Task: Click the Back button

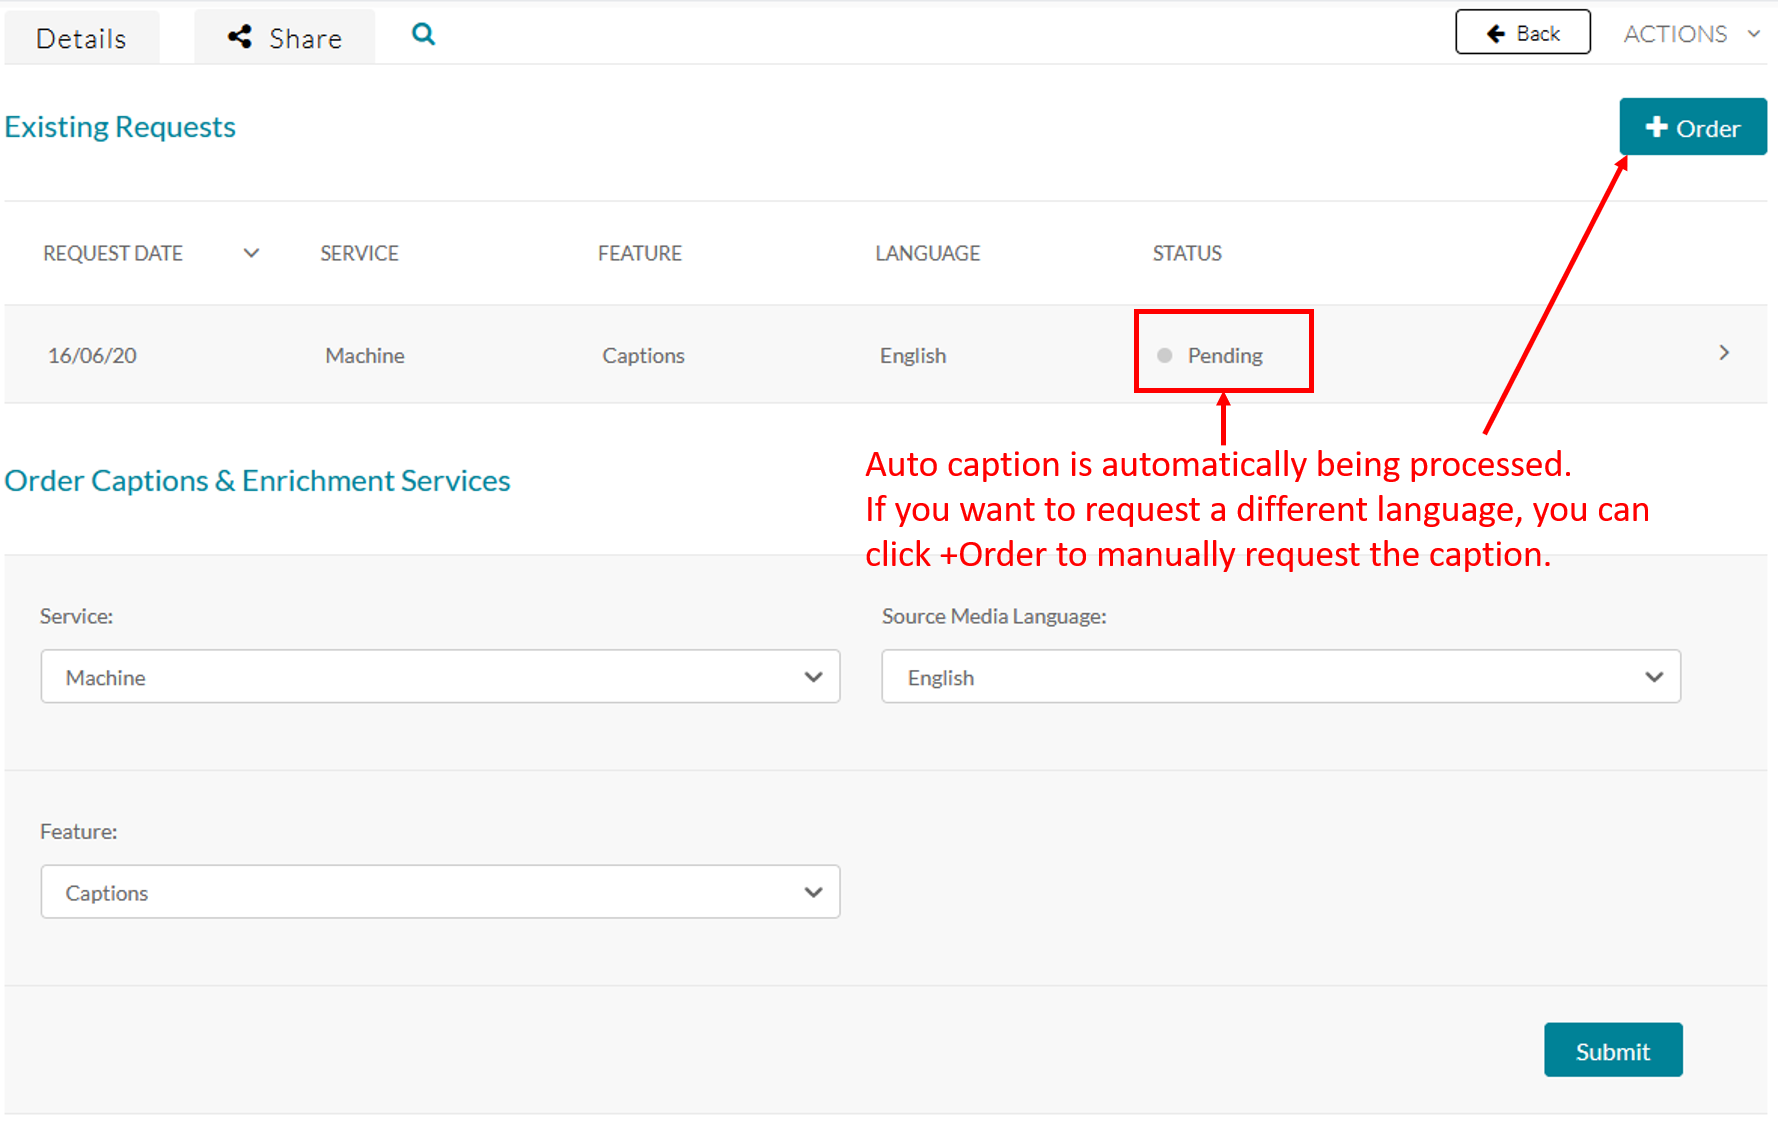Action: pyautogui.click(x=1522, y=33)
